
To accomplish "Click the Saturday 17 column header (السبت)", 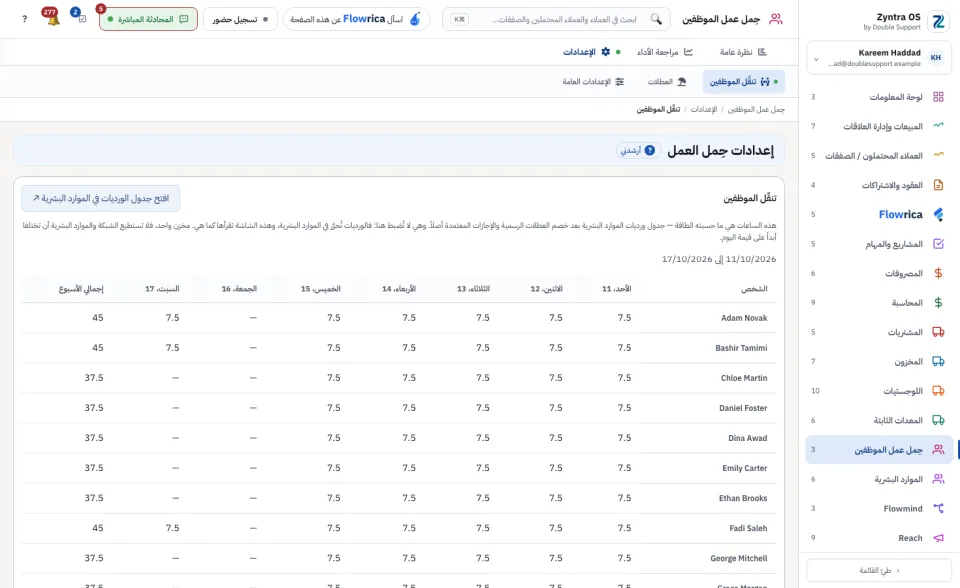I will click(x=162, y=288).
